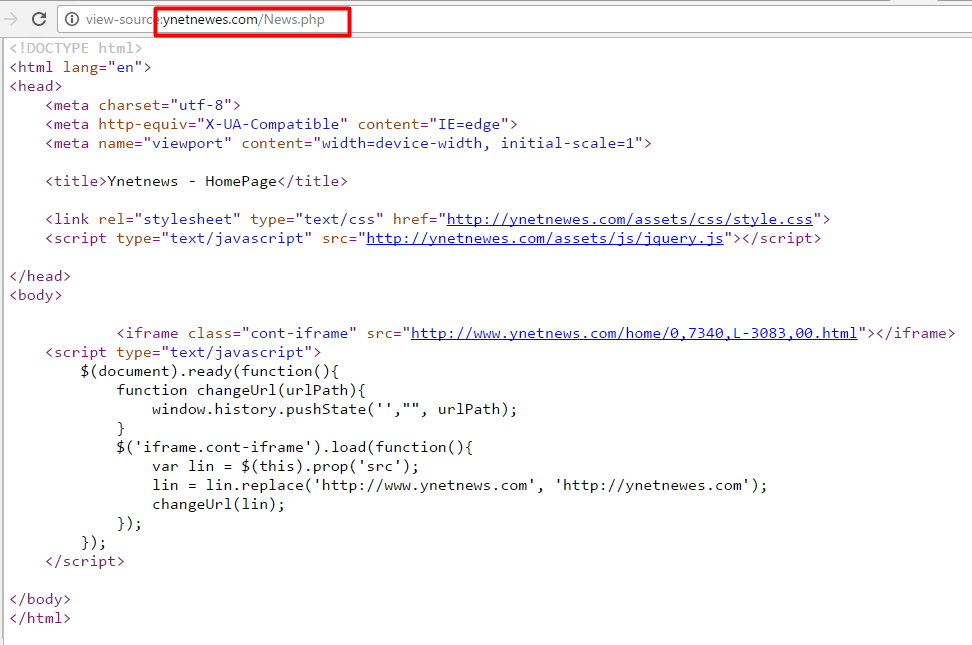The height and width of the screenshot is (645, 972).
Task: Click the closing </html> tag
Action: (40, 618)
